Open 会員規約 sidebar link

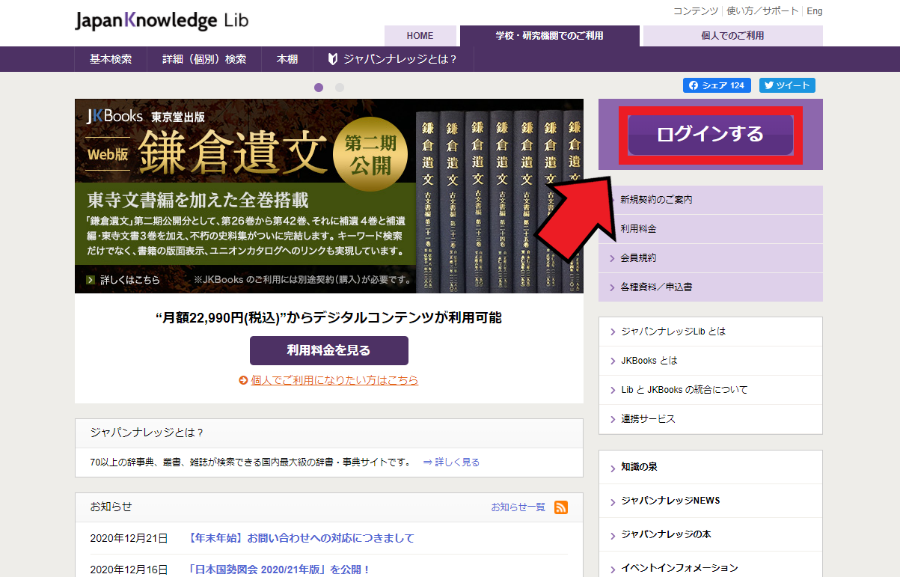711,258
